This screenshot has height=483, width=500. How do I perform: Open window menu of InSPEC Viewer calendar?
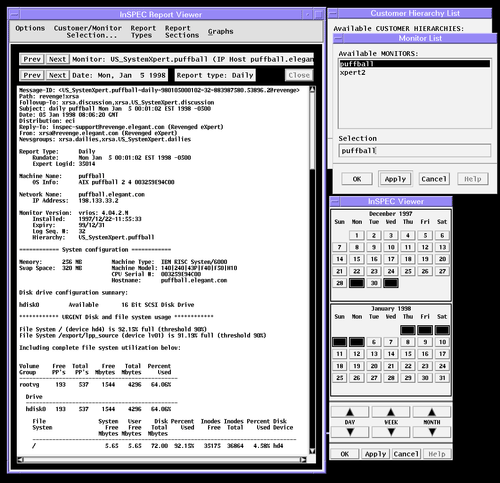335,202
